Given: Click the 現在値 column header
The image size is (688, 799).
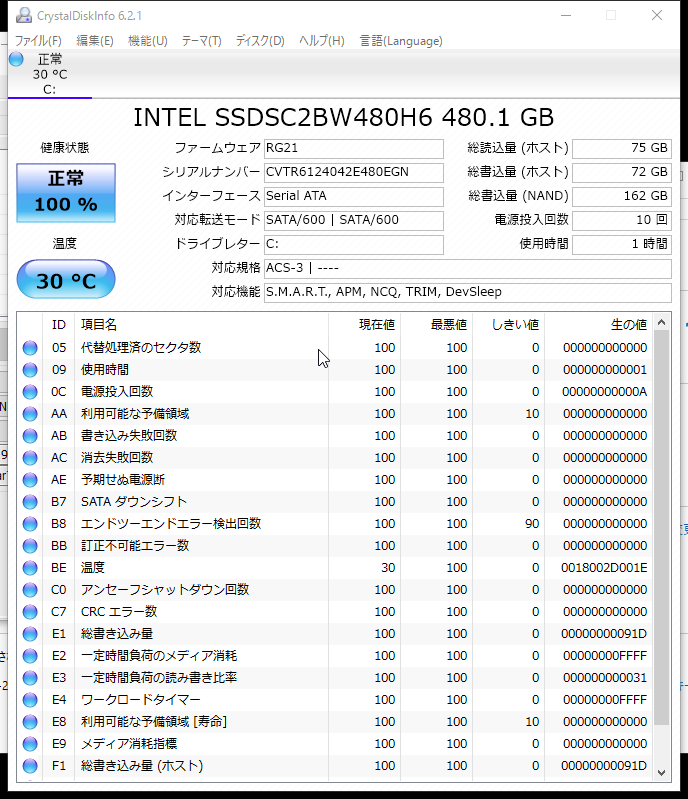Looking at the screenshot, I should pos(364,325).
